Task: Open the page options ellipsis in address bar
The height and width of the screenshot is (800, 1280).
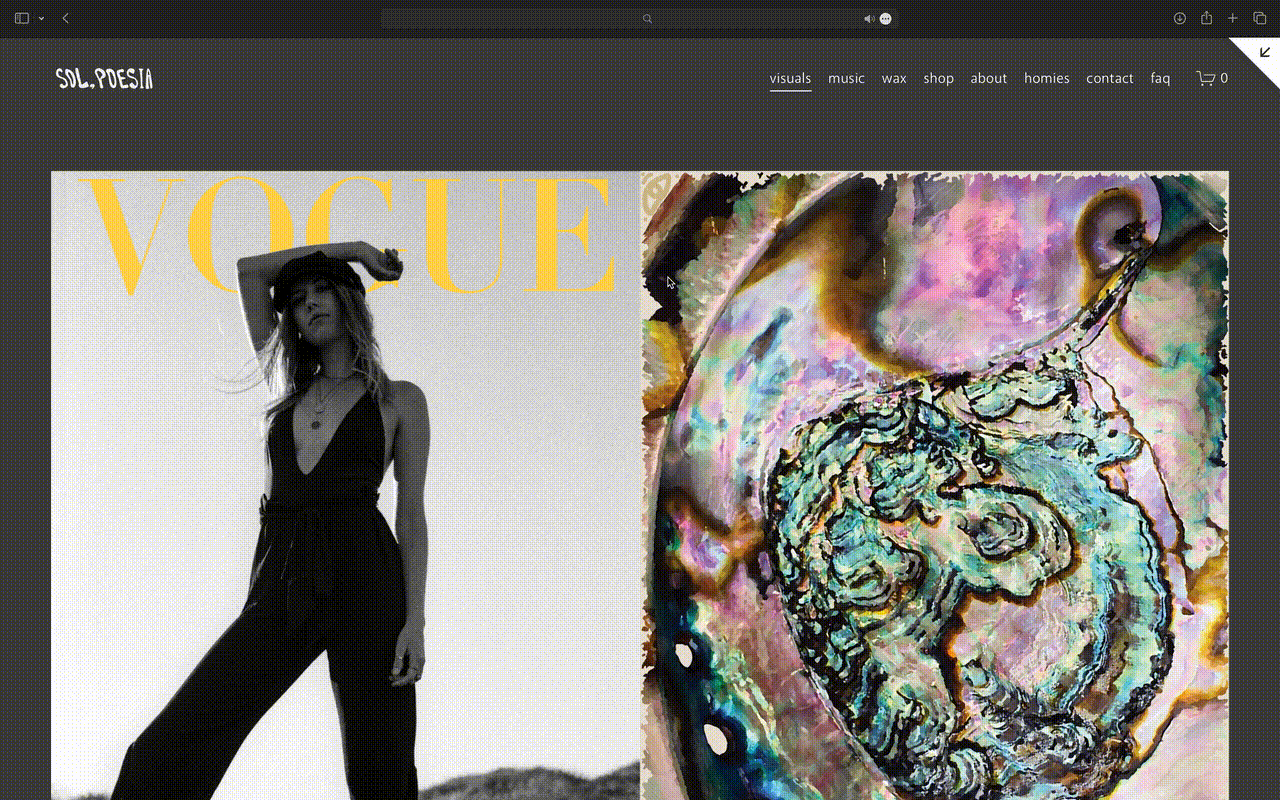Action: point(885,18)
